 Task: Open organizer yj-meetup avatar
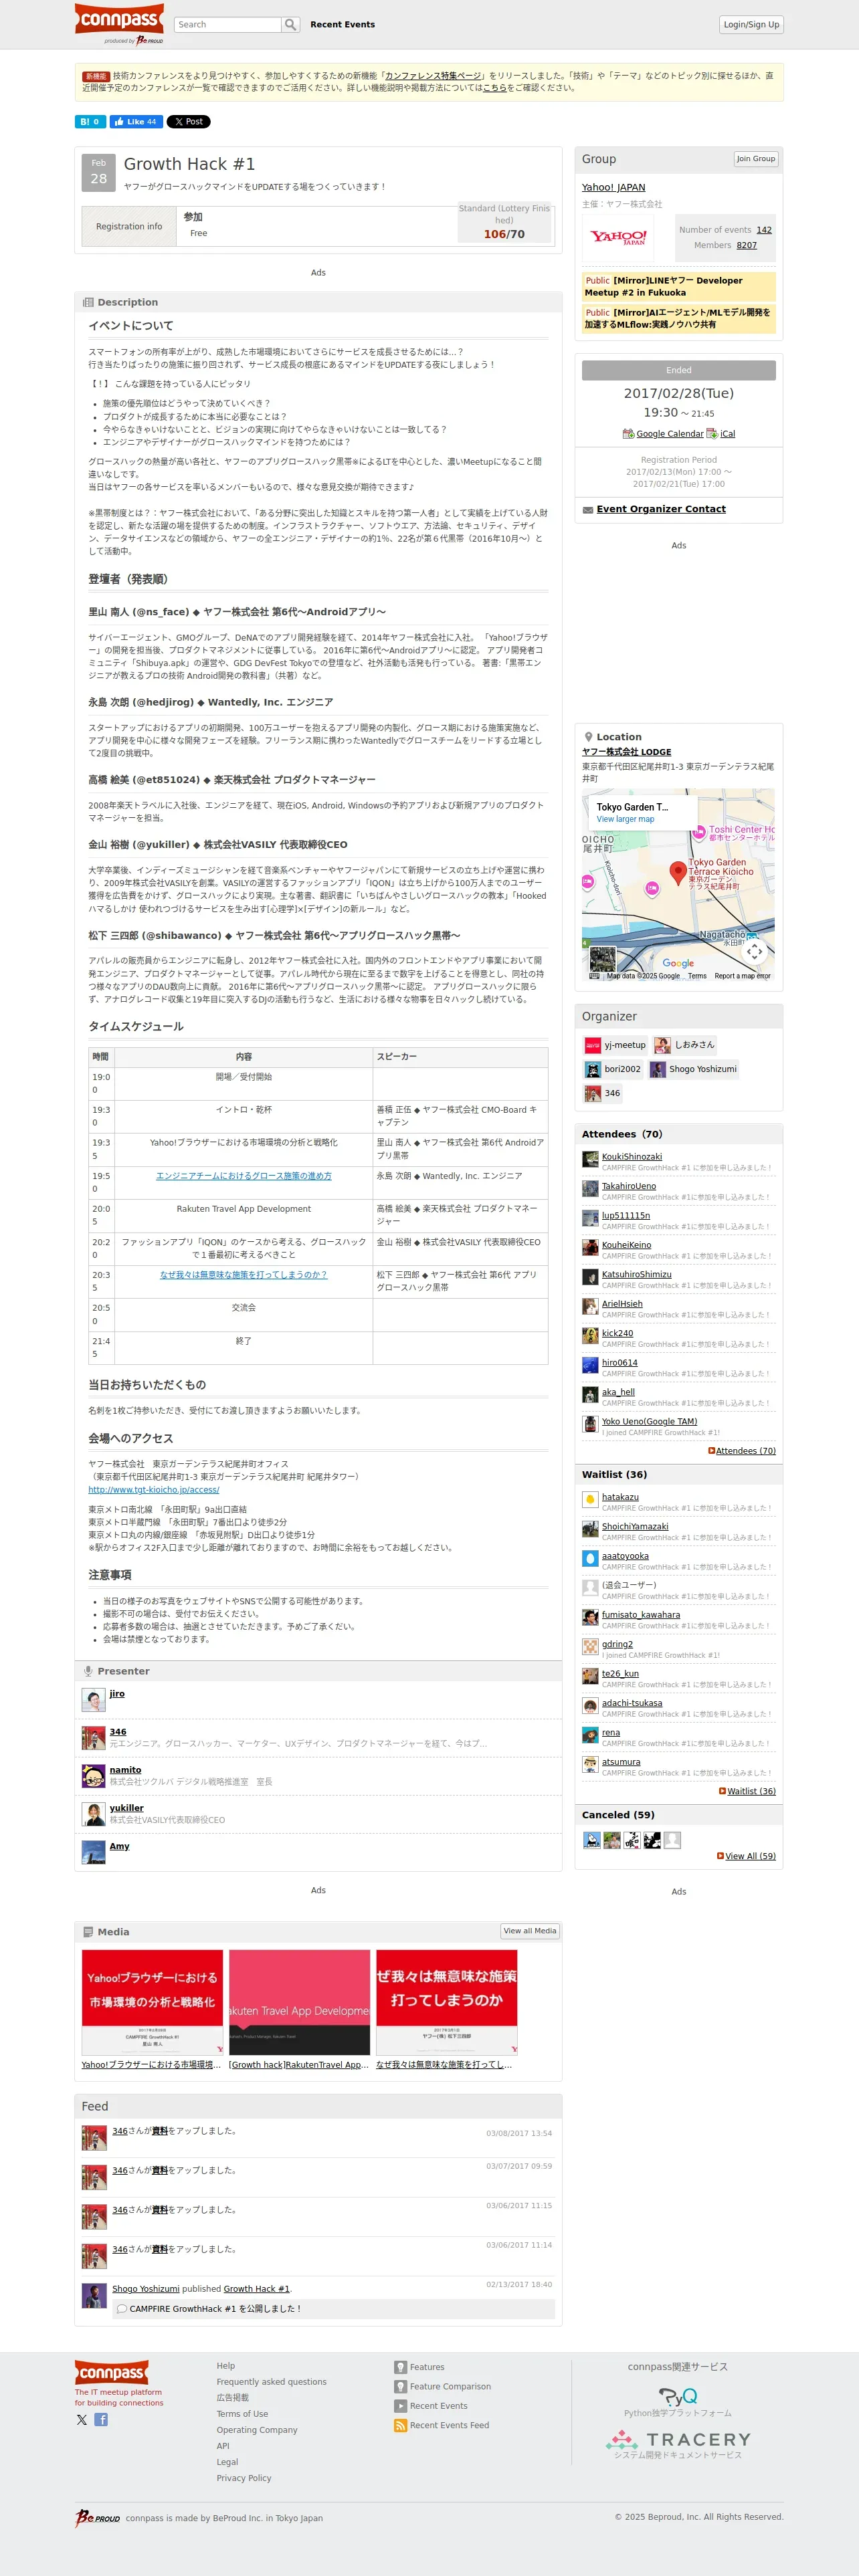click(x=593, y=1045)
